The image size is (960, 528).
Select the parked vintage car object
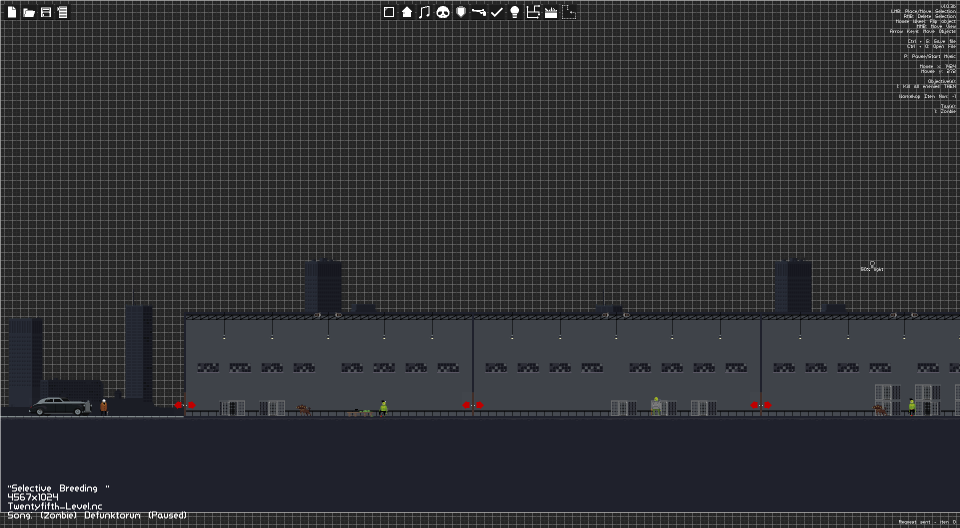[59, 407]
